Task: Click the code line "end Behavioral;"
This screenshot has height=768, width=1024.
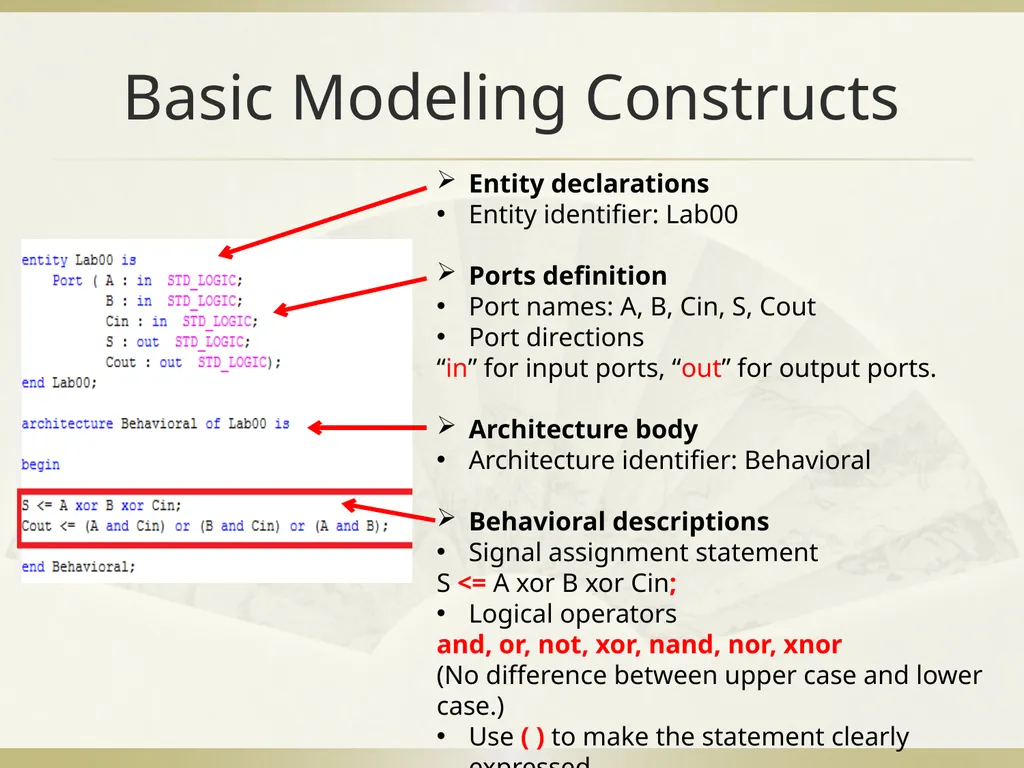Action: coord(78,566)
